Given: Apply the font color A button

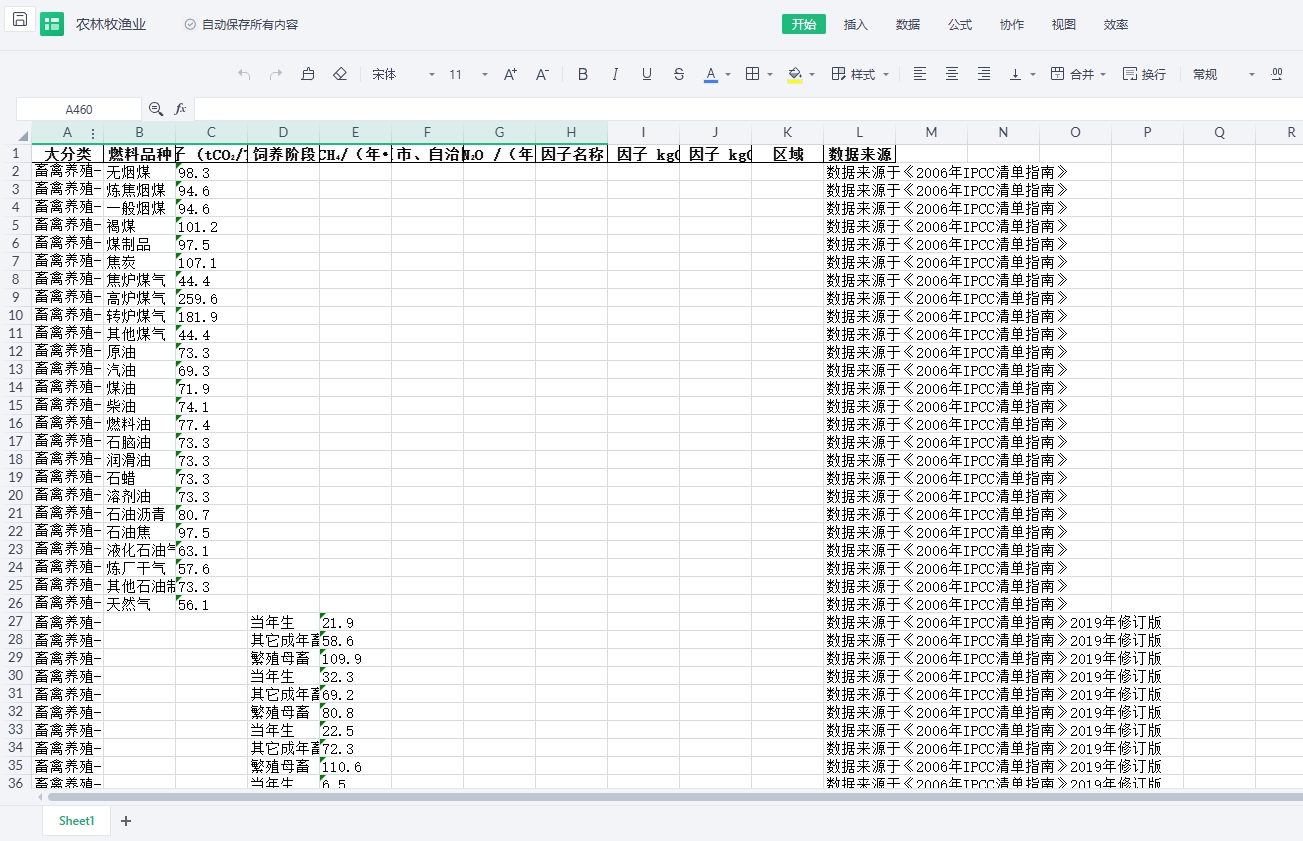Looking at the screenshot, I should click(711, 74).
